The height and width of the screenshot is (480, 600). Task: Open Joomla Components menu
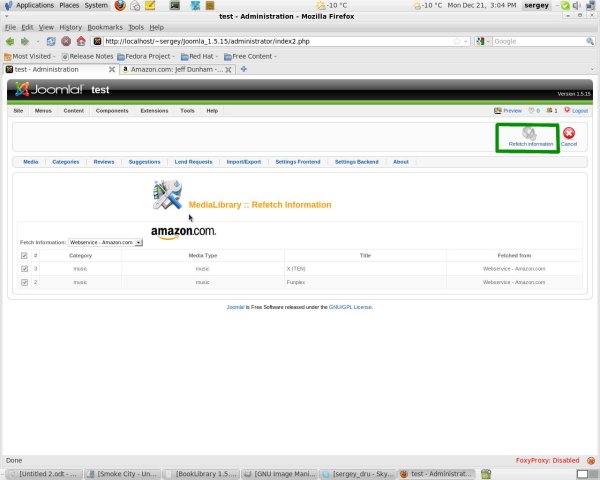click(x=112, y=111)
